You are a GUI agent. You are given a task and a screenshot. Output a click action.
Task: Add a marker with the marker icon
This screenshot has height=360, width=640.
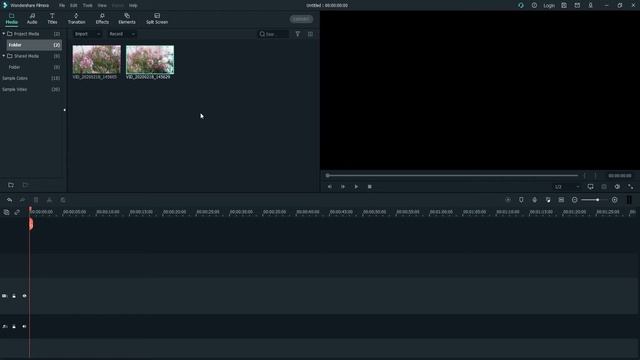click(521, 200)
